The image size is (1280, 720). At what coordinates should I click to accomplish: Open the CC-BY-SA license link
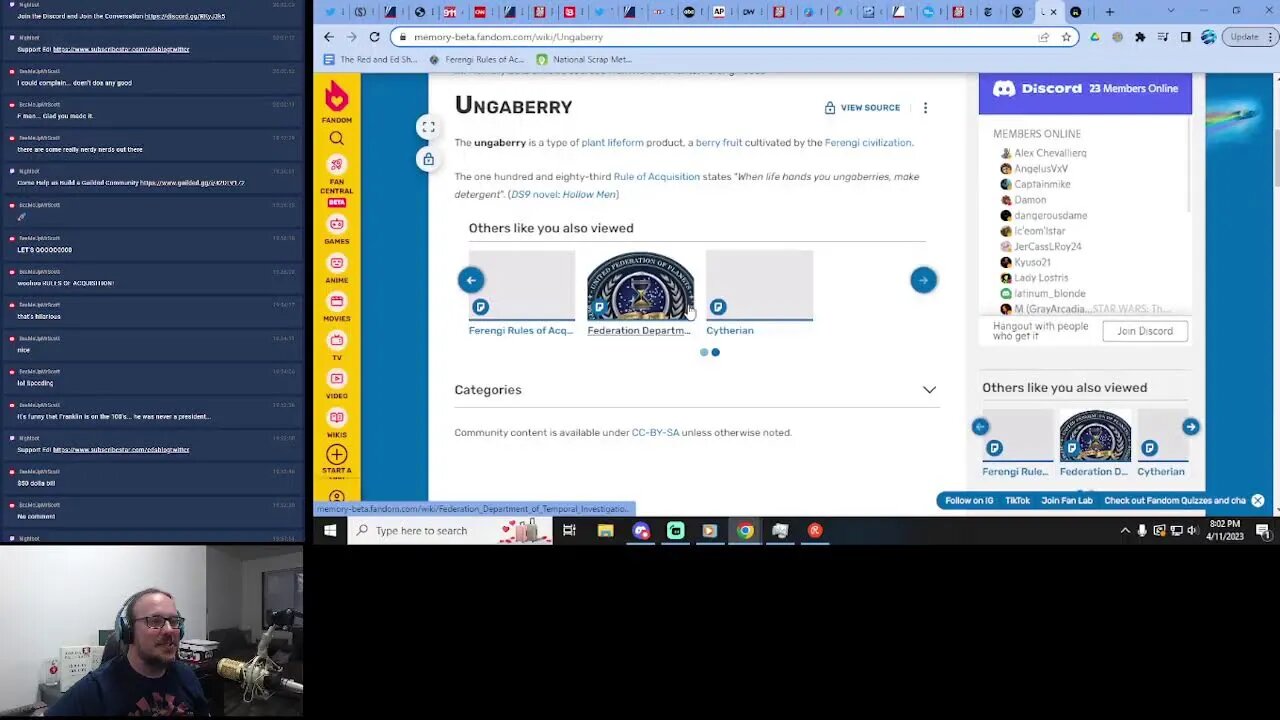655,433
